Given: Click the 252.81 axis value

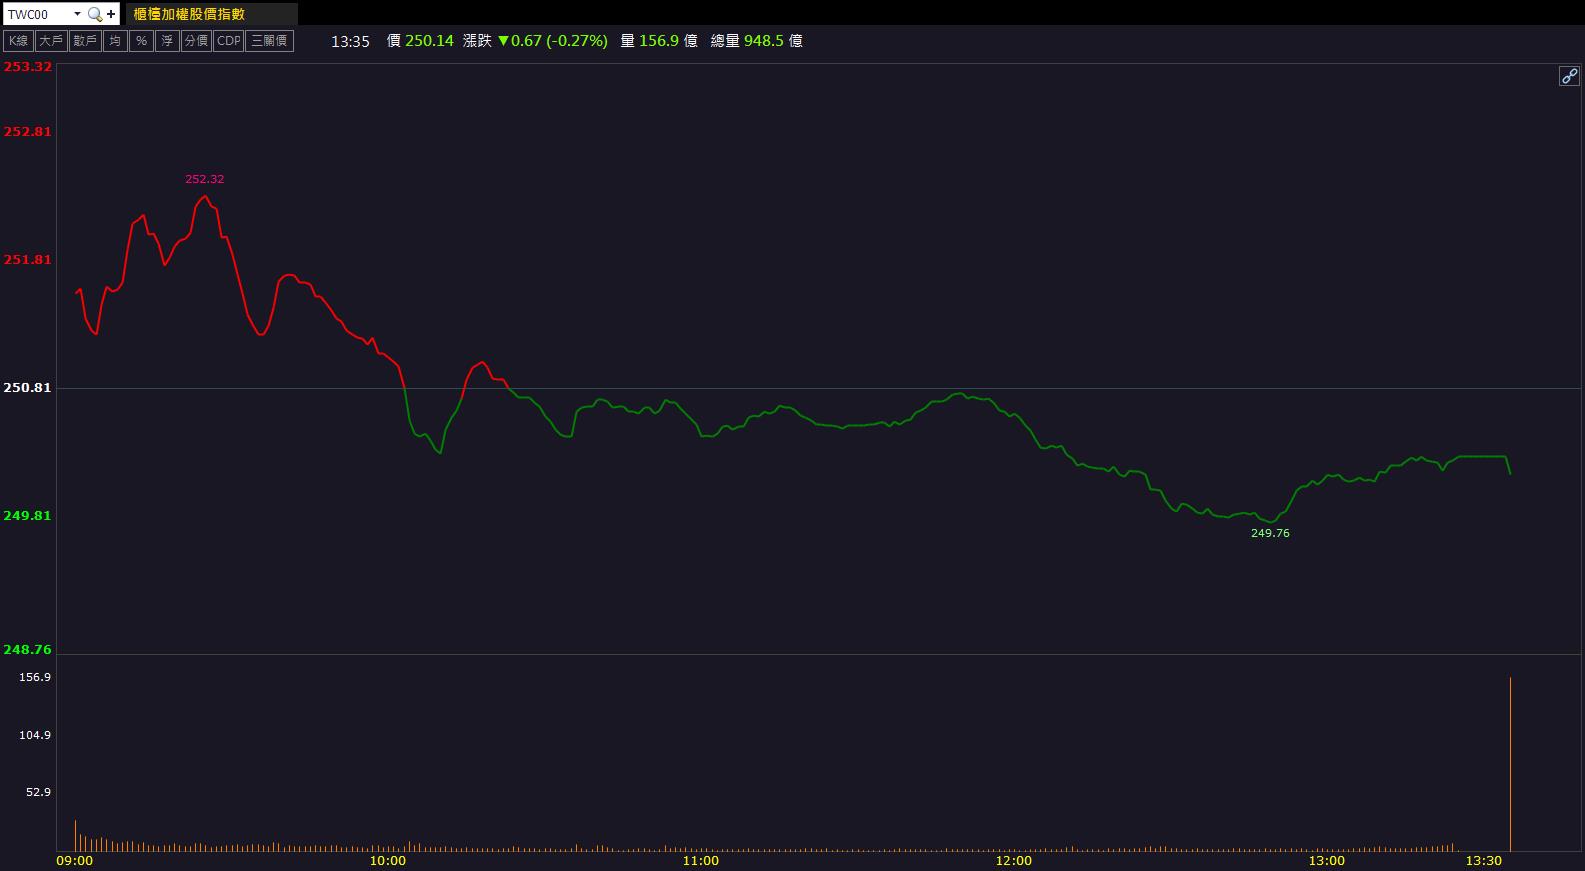Looking at the screenshot, I should click(x=28, y=131).
